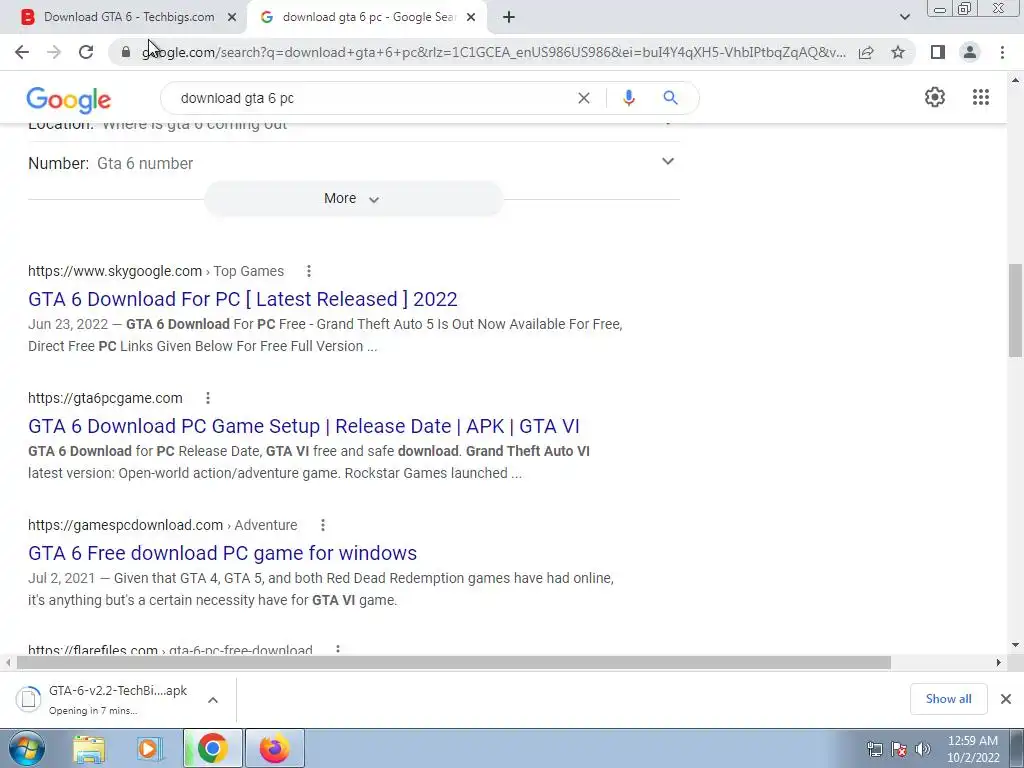
Task: Click the volume speaker tray icon
Action: (923, 749)
